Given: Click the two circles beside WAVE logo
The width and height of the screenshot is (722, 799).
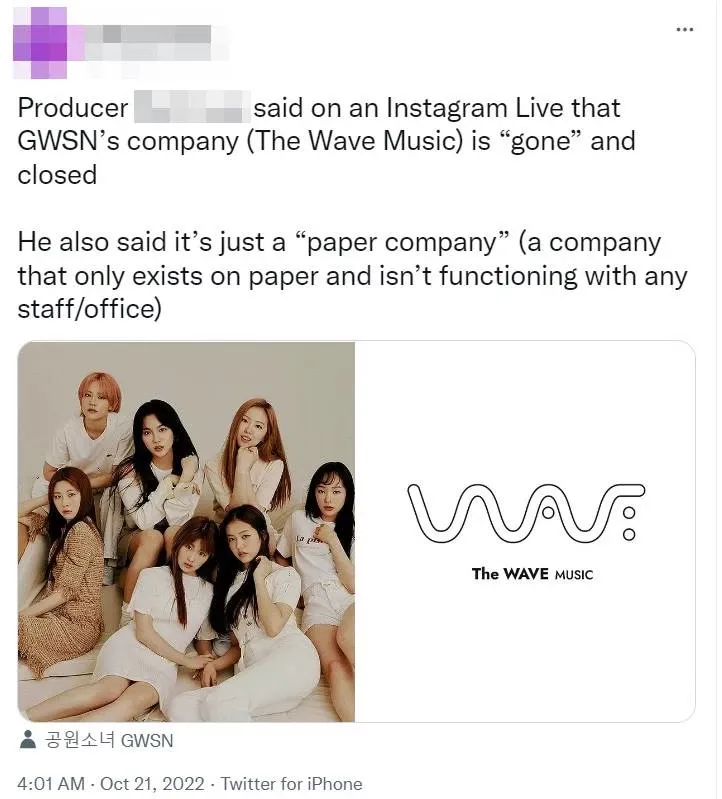Looking at the screenshot, I should pos(629,523).
